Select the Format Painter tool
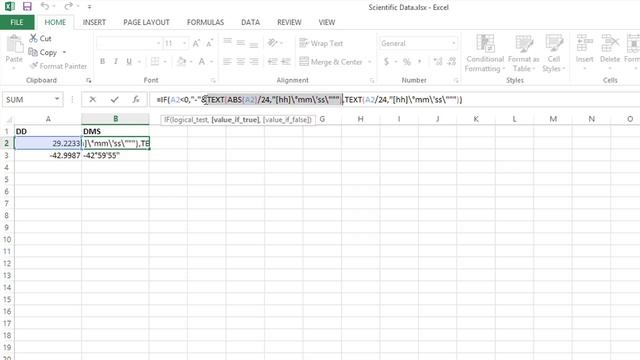 click(x=58, y=66)
